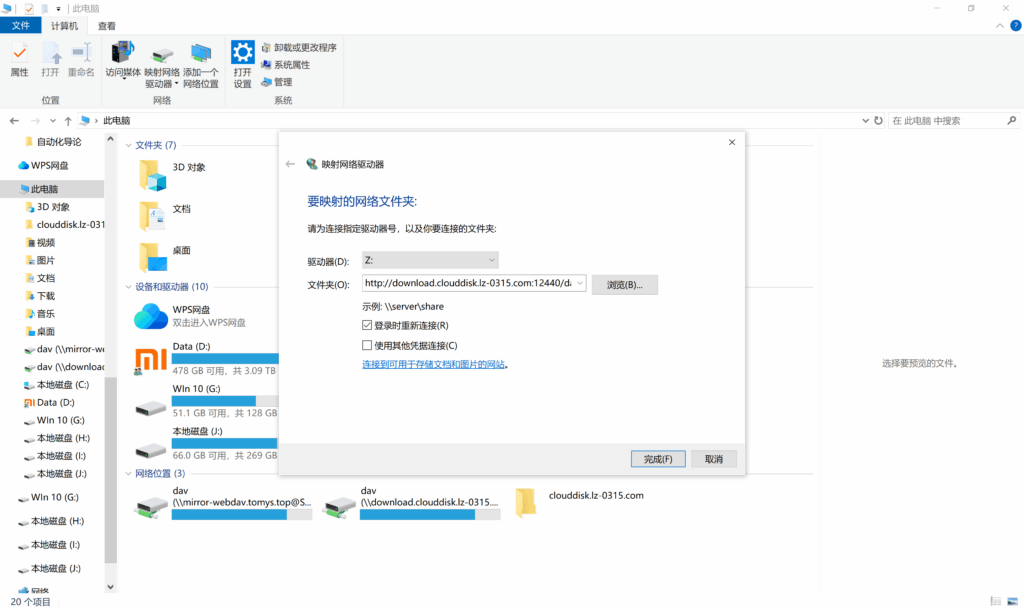This screenshot has height=608, width=1024.
Task: Open the drive letter Z: dropdown
Action: pos(430,261)
